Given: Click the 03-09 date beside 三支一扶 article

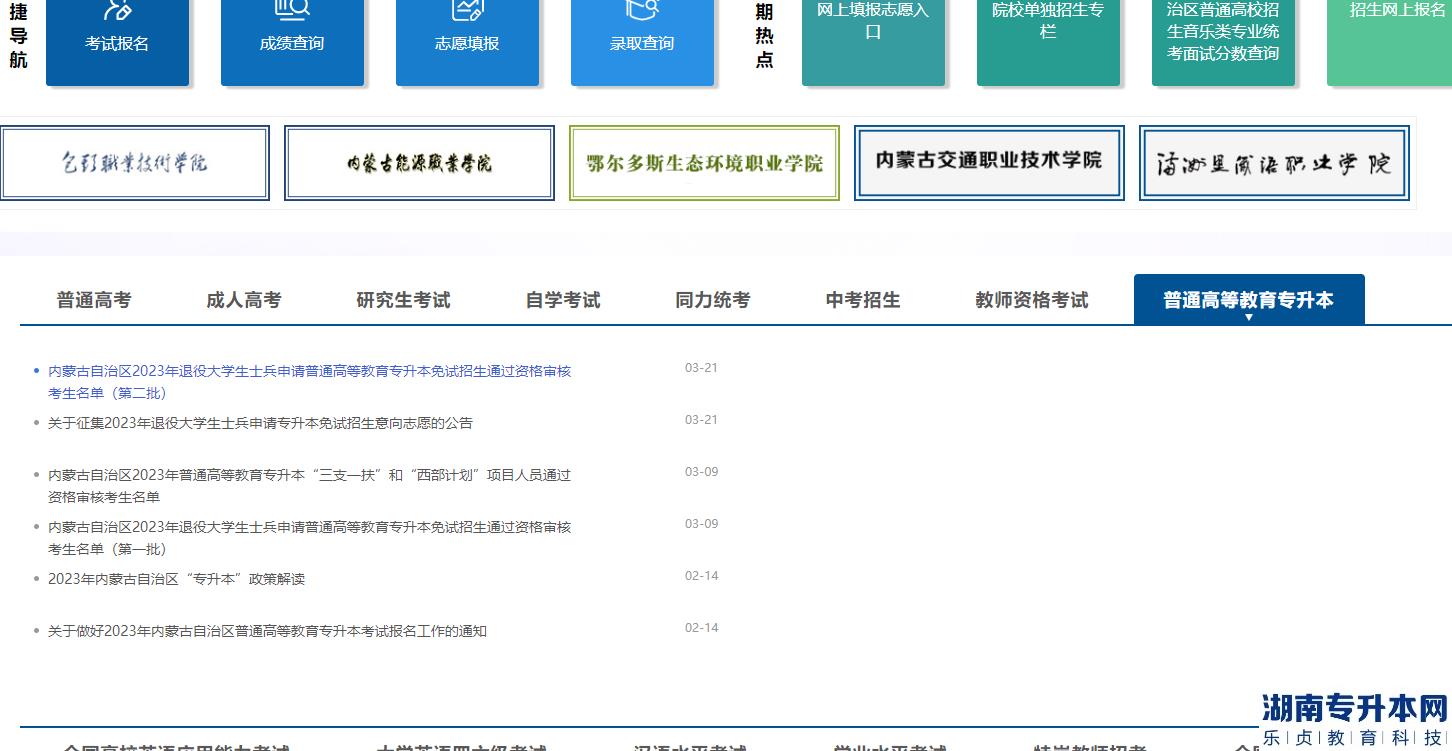Looking at the screenshot, I should point(702,472).
